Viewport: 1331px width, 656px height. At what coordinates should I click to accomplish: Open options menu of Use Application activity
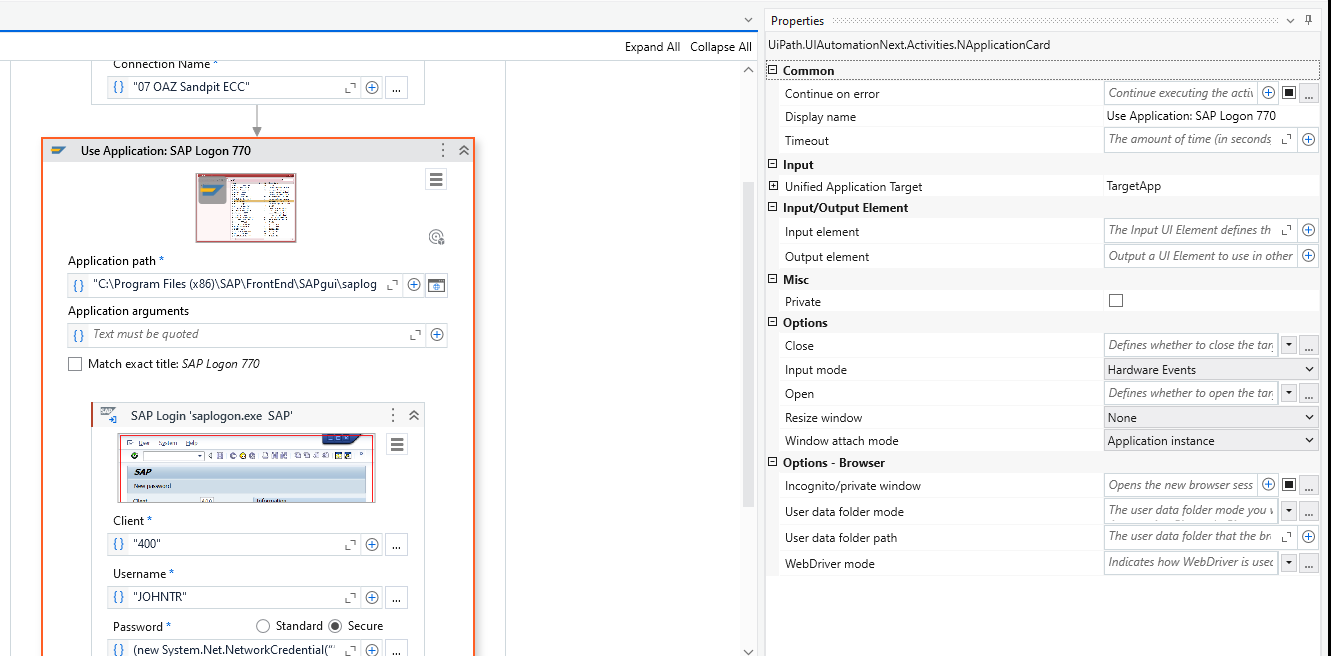(x=443, y=150)
